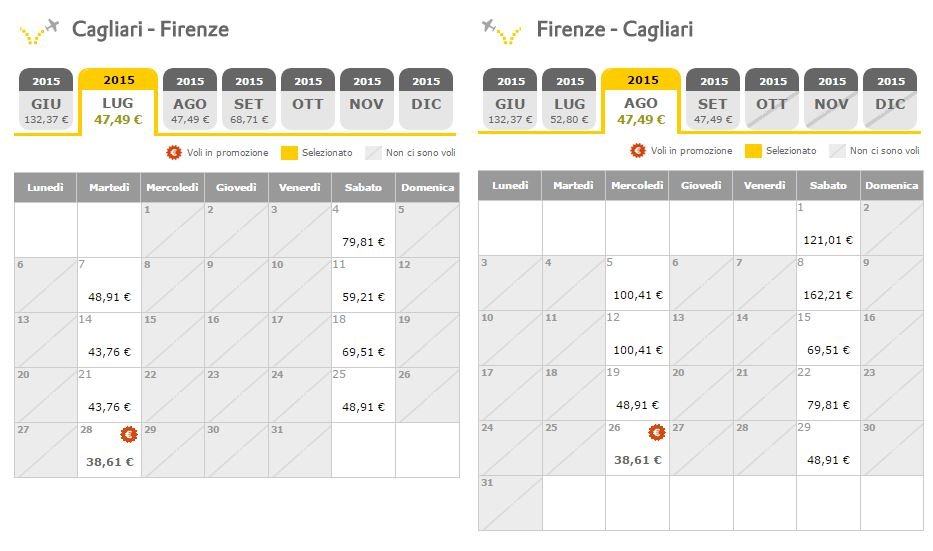Click the promo euro badge on August 26
This screenshot has height=551, width=933.
point(656,433)
